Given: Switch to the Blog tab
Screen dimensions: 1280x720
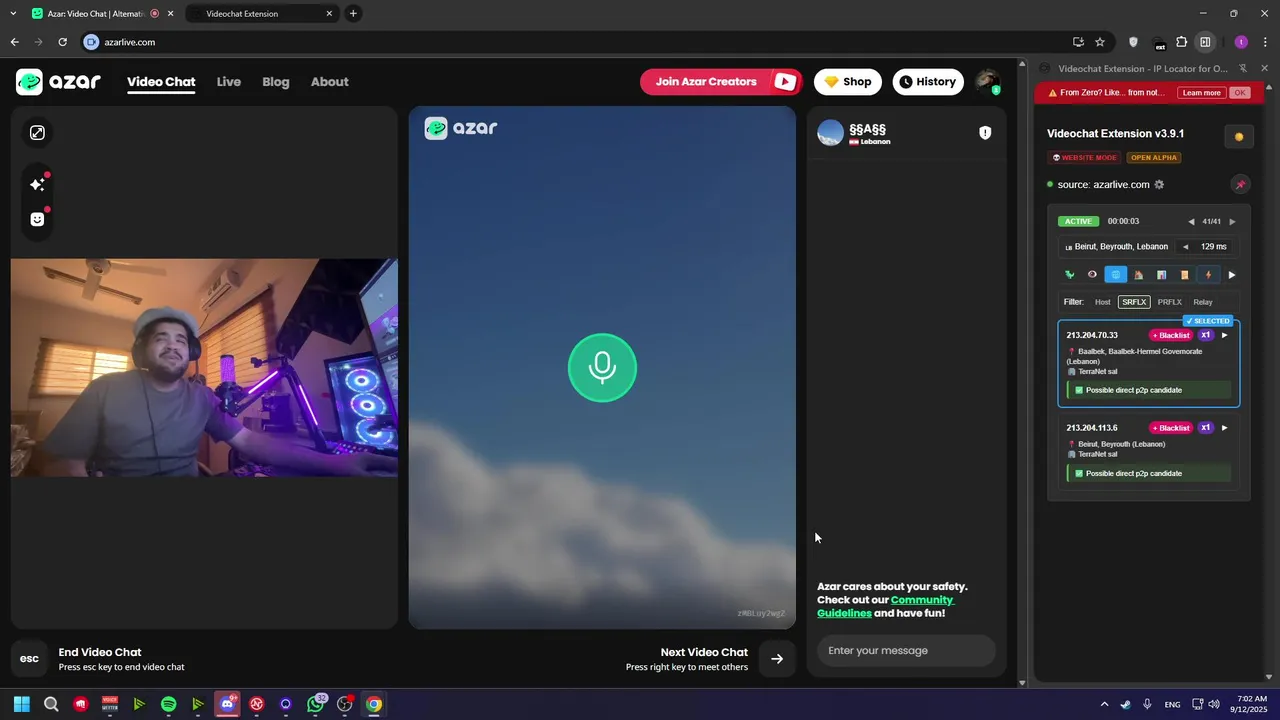Looking at the screenshot, I should coord(276,82).
